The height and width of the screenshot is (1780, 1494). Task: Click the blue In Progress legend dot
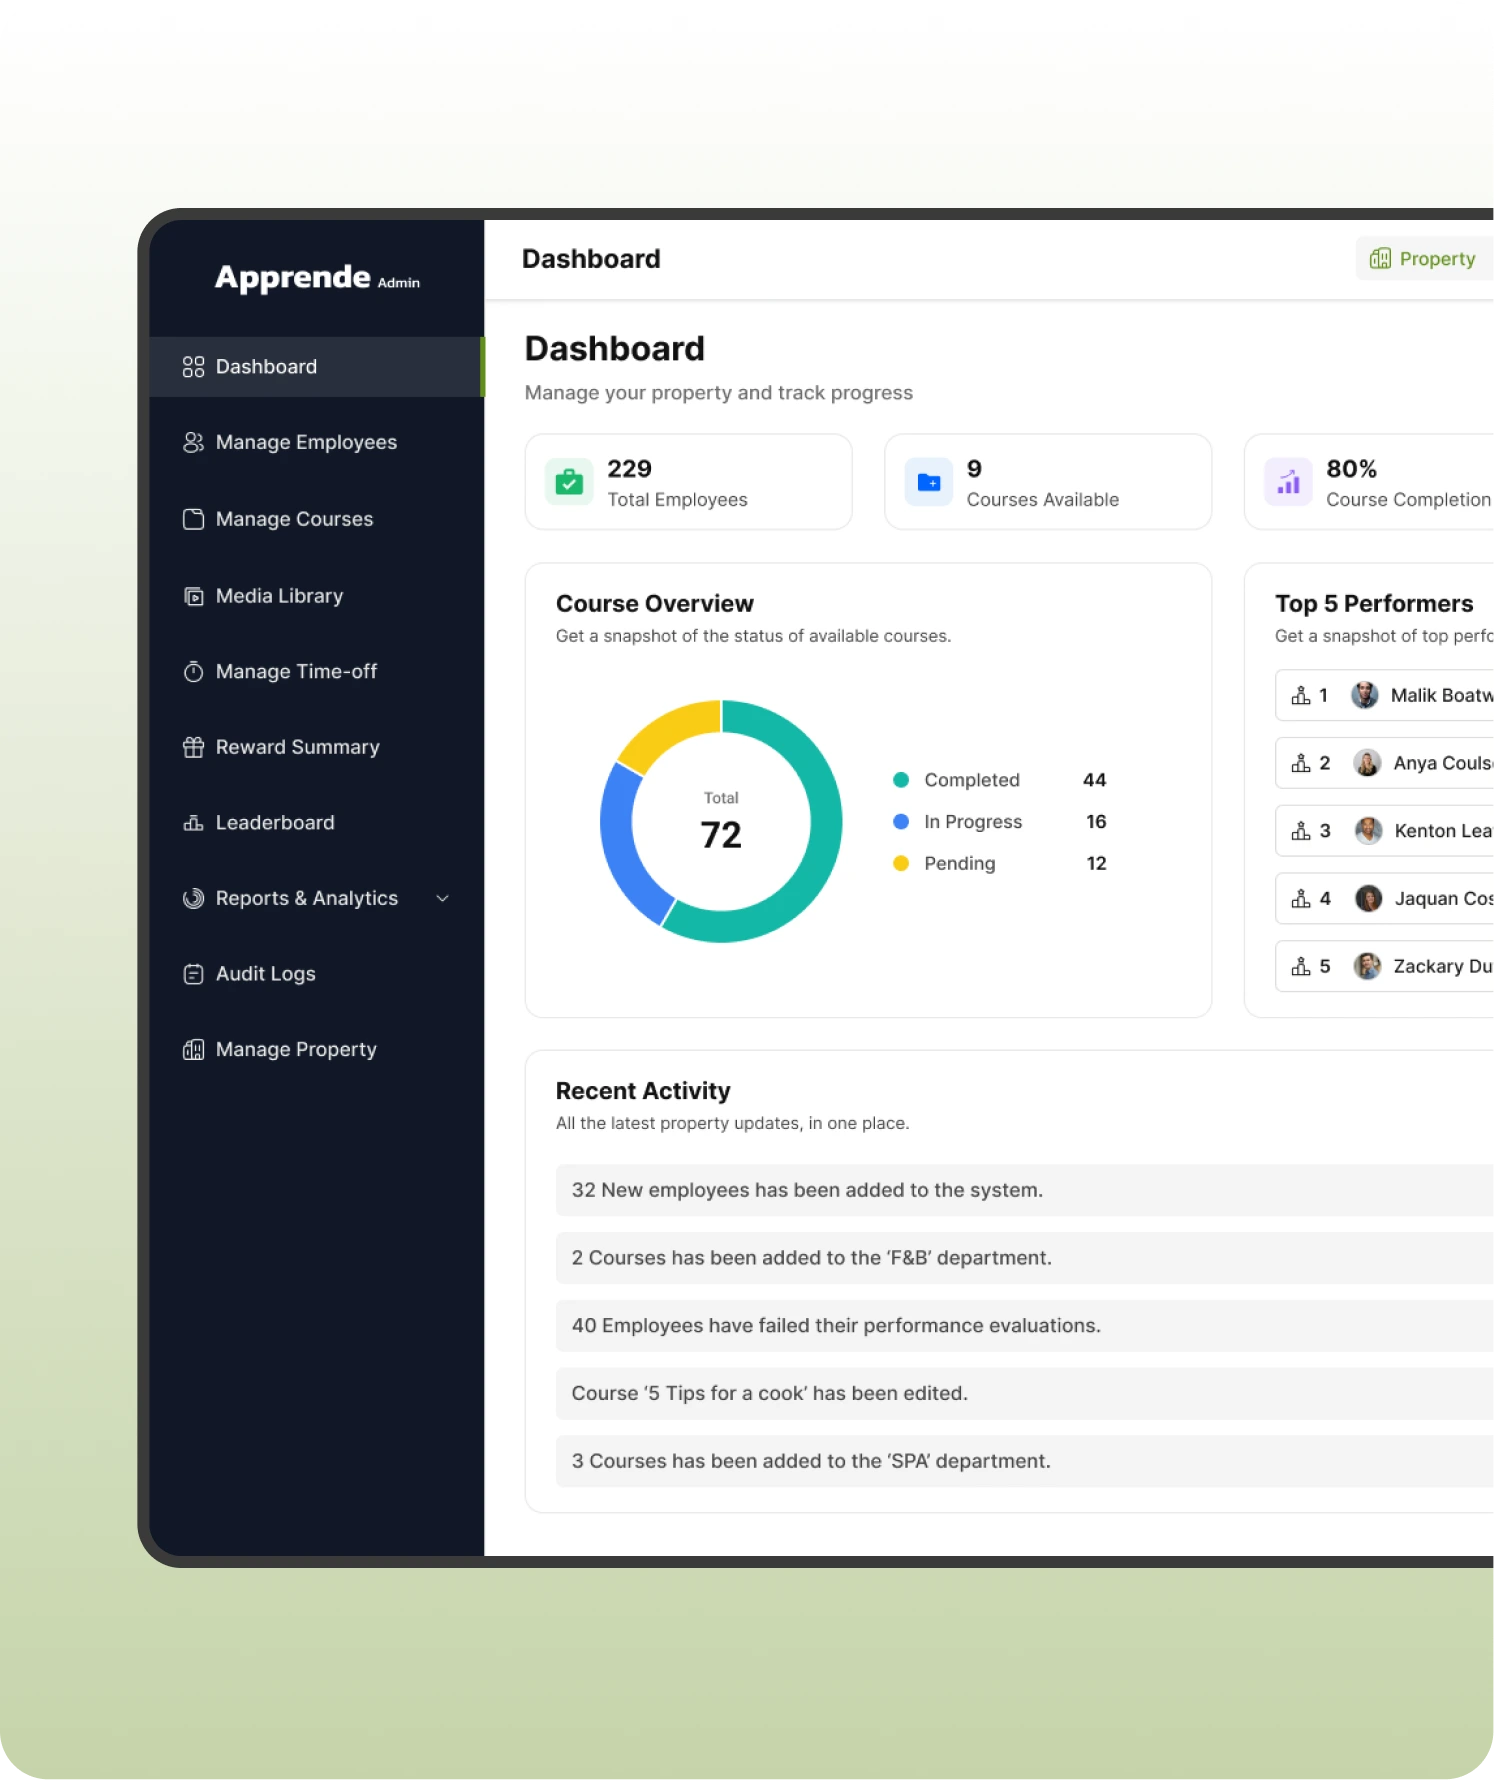901,822
